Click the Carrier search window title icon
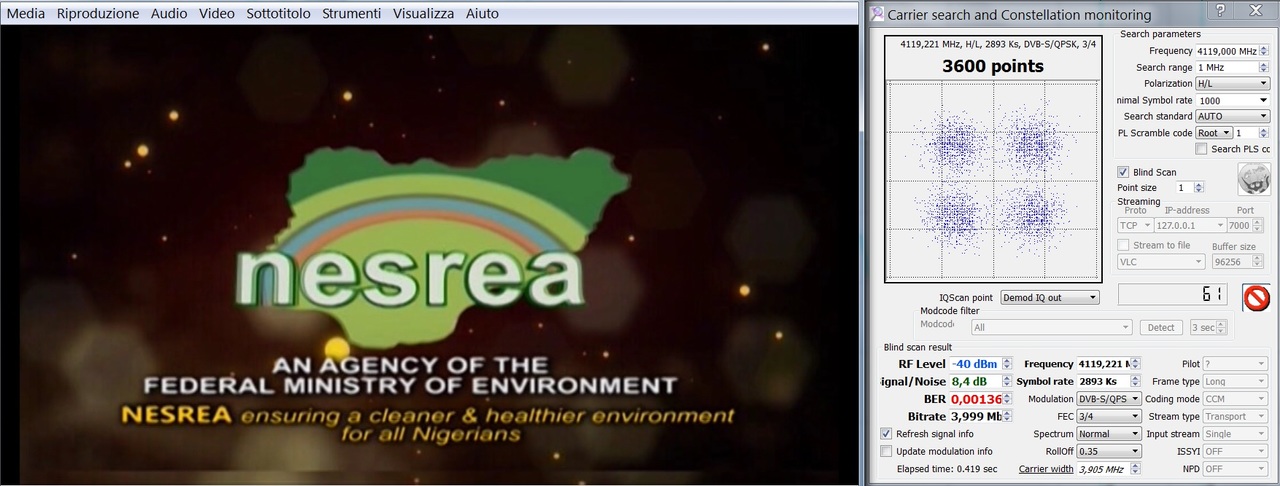Image resolution: width=1280 pixels, height=486 pixels. 877,14
